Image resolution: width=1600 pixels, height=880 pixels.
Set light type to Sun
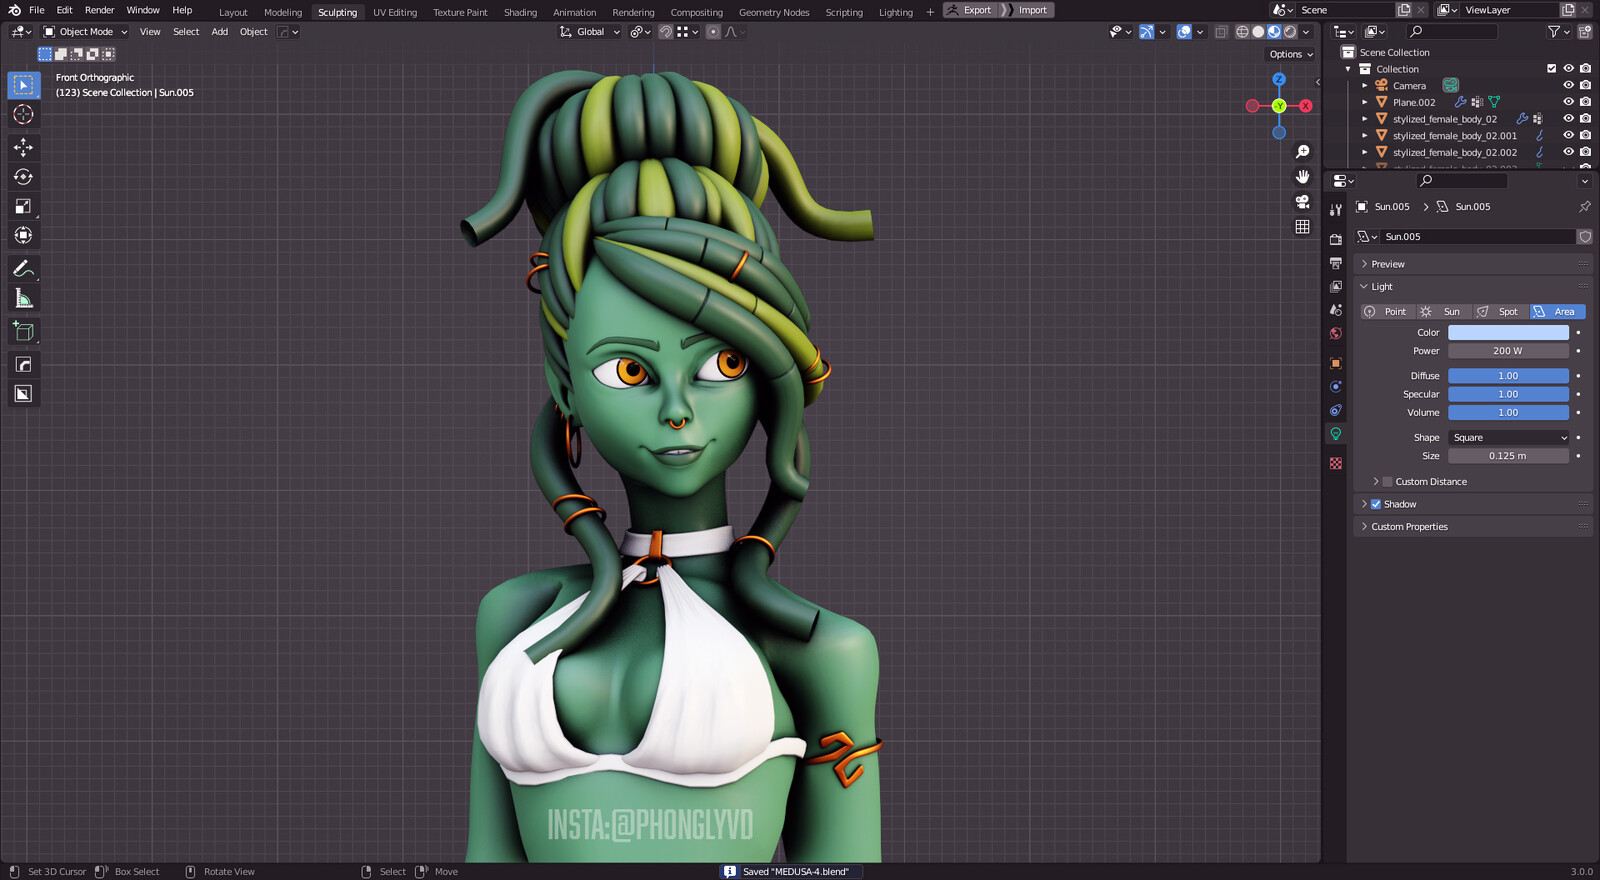pyautogui.click(x=1444, y=312)
